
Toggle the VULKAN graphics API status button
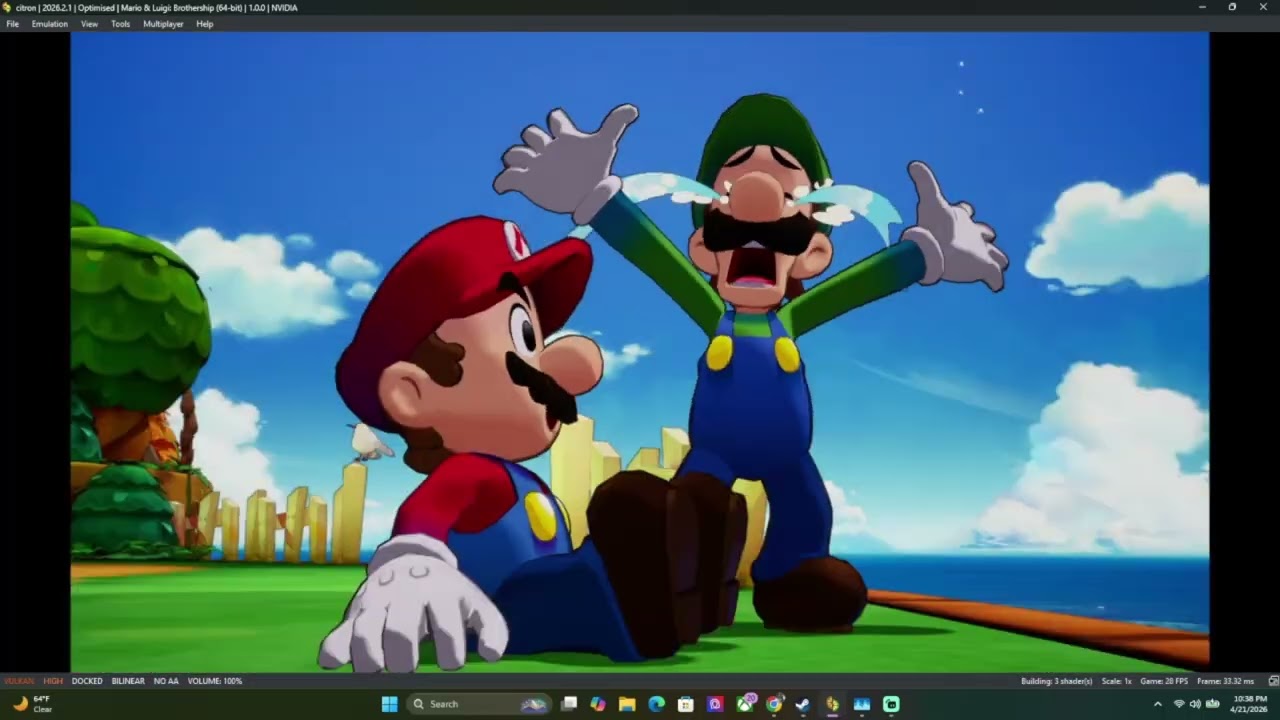[19, 681]
